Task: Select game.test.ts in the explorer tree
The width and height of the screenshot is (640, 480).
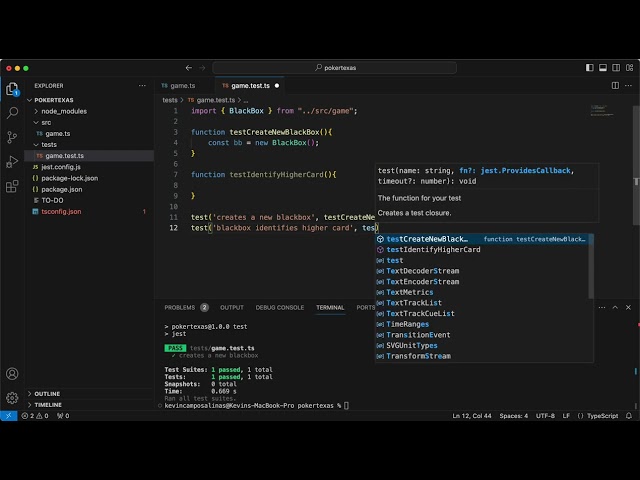Action: point(64,156)
